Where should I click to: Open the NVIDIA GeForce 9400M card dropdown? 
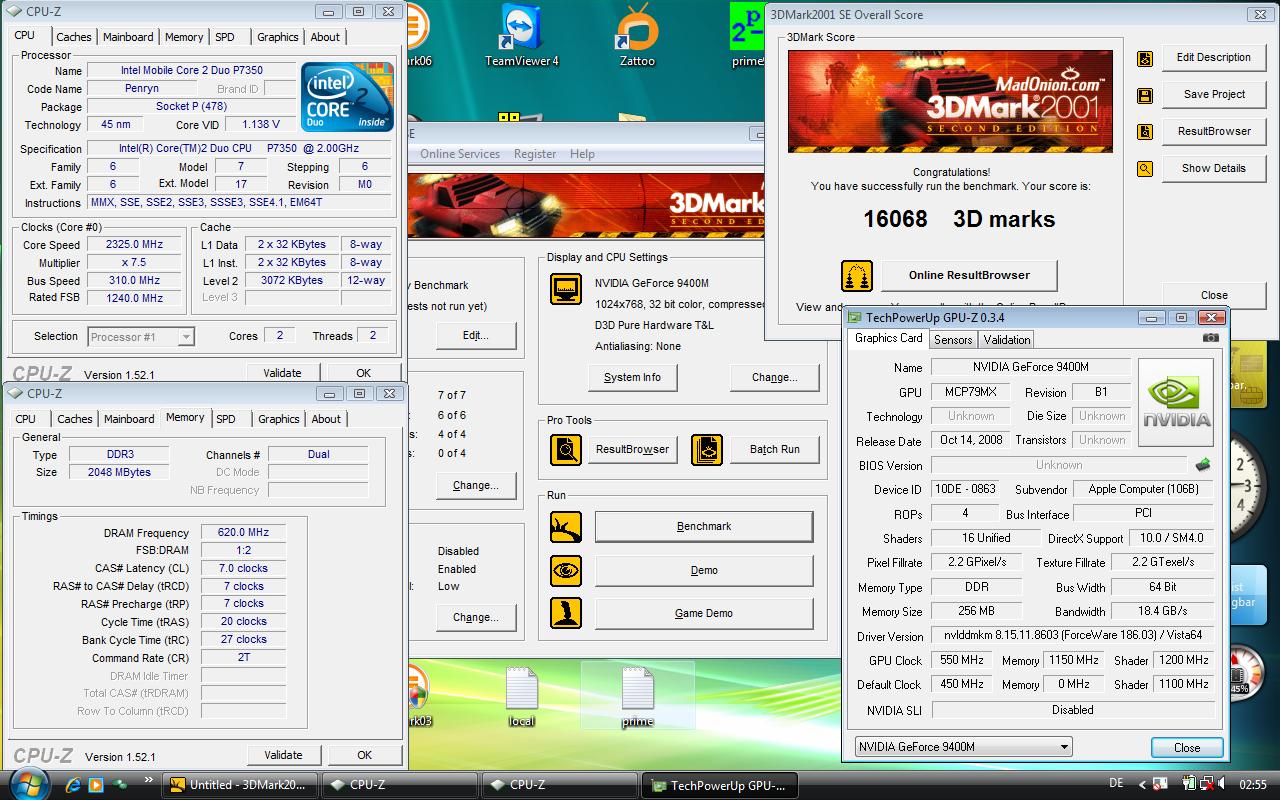[964, 747]
